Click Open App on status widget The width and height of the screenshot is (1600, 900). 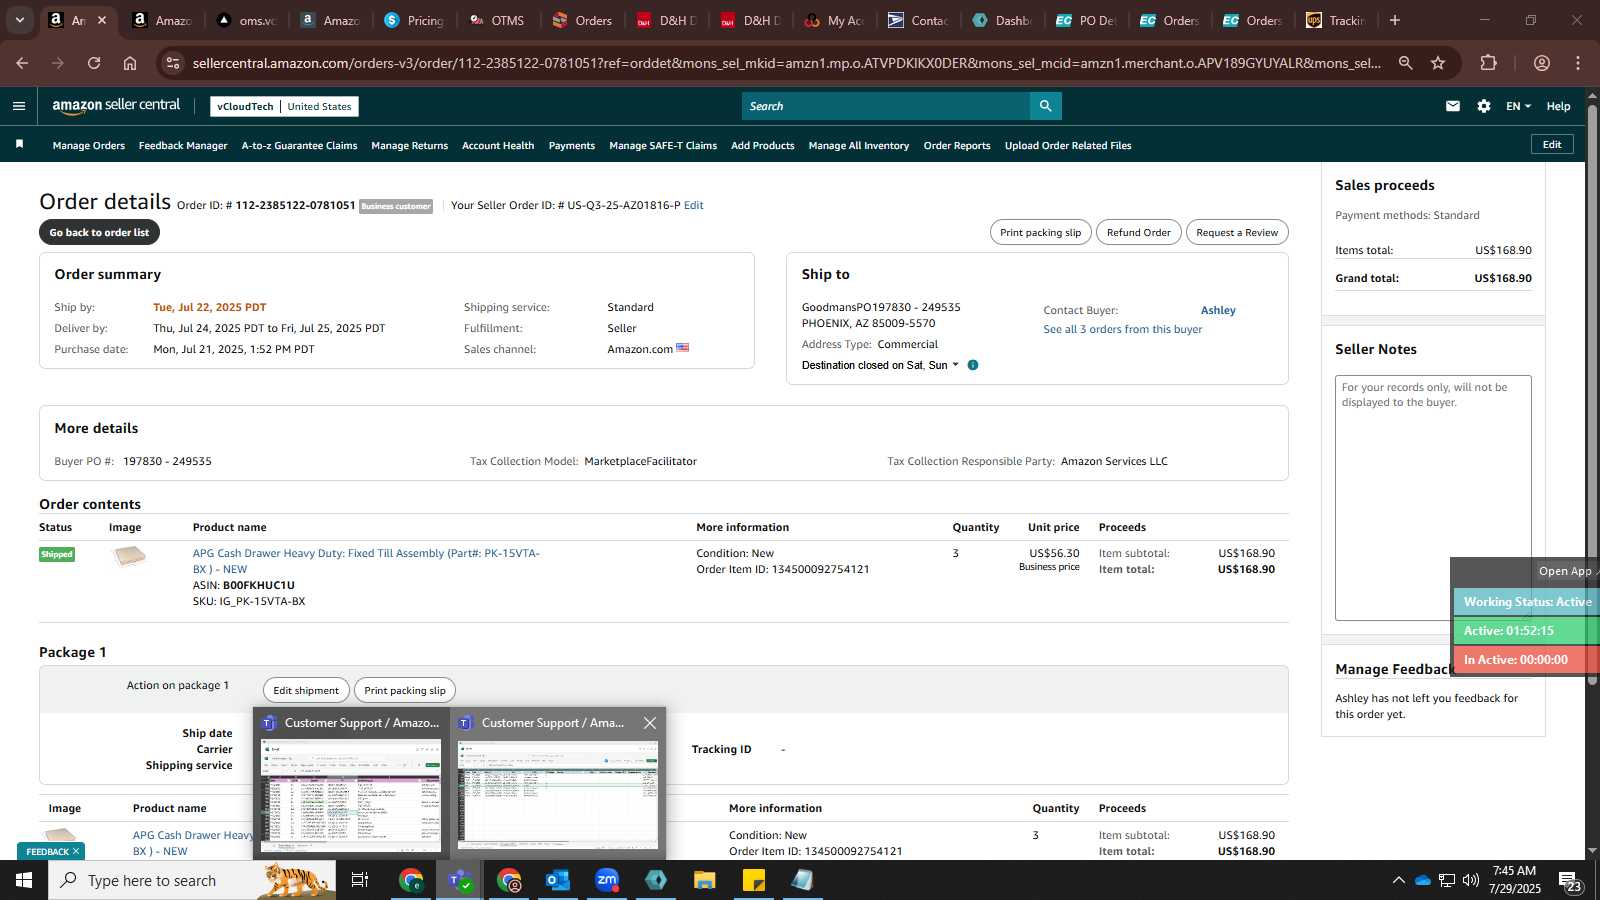pyautogui.click(x=1565, y=571)
